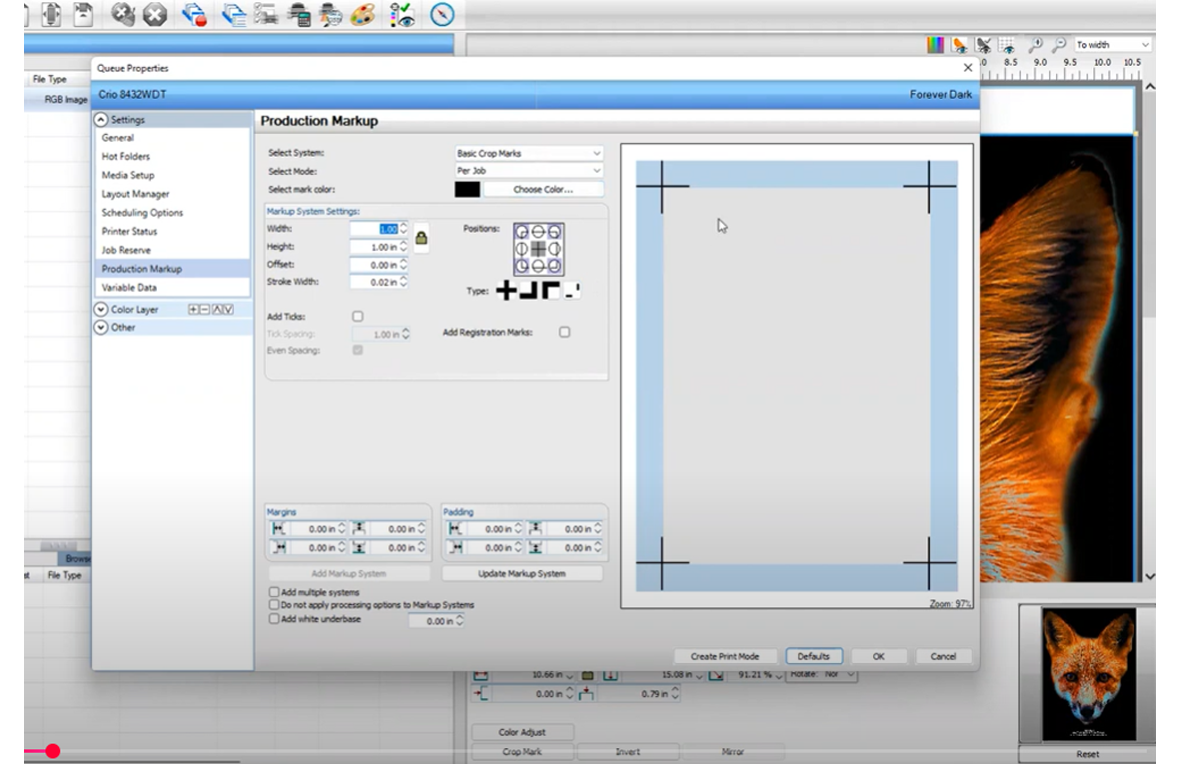
Task: Click the zoom out magnifier icon
Action: (1058, 45)
